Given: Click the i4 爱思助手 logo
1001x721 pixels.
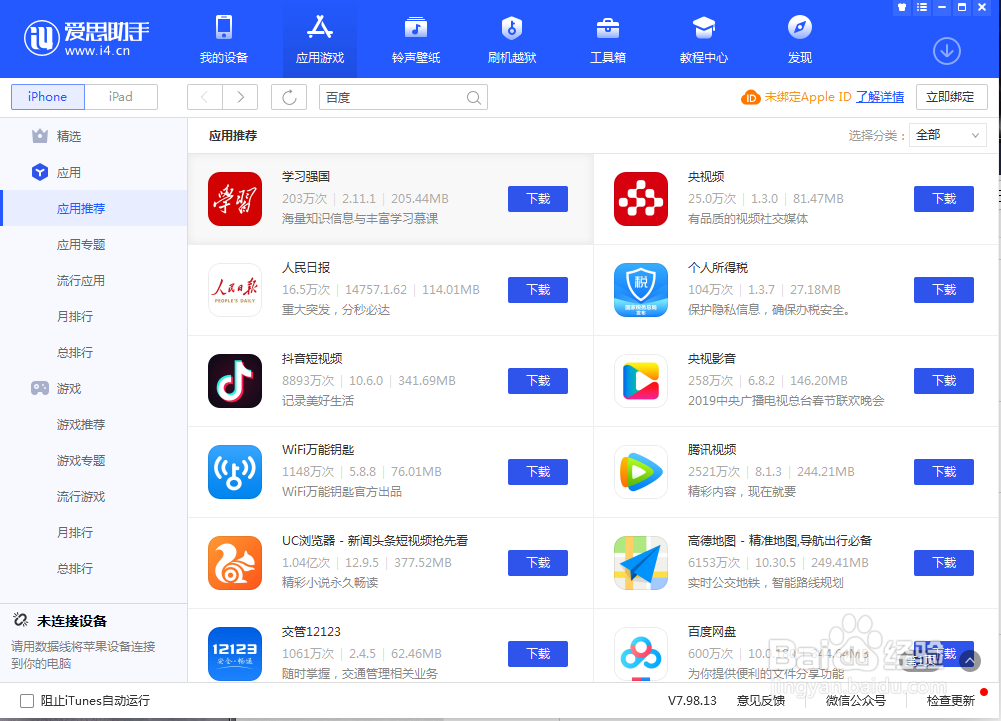Looking at the screenshot, I should (87, 38).
